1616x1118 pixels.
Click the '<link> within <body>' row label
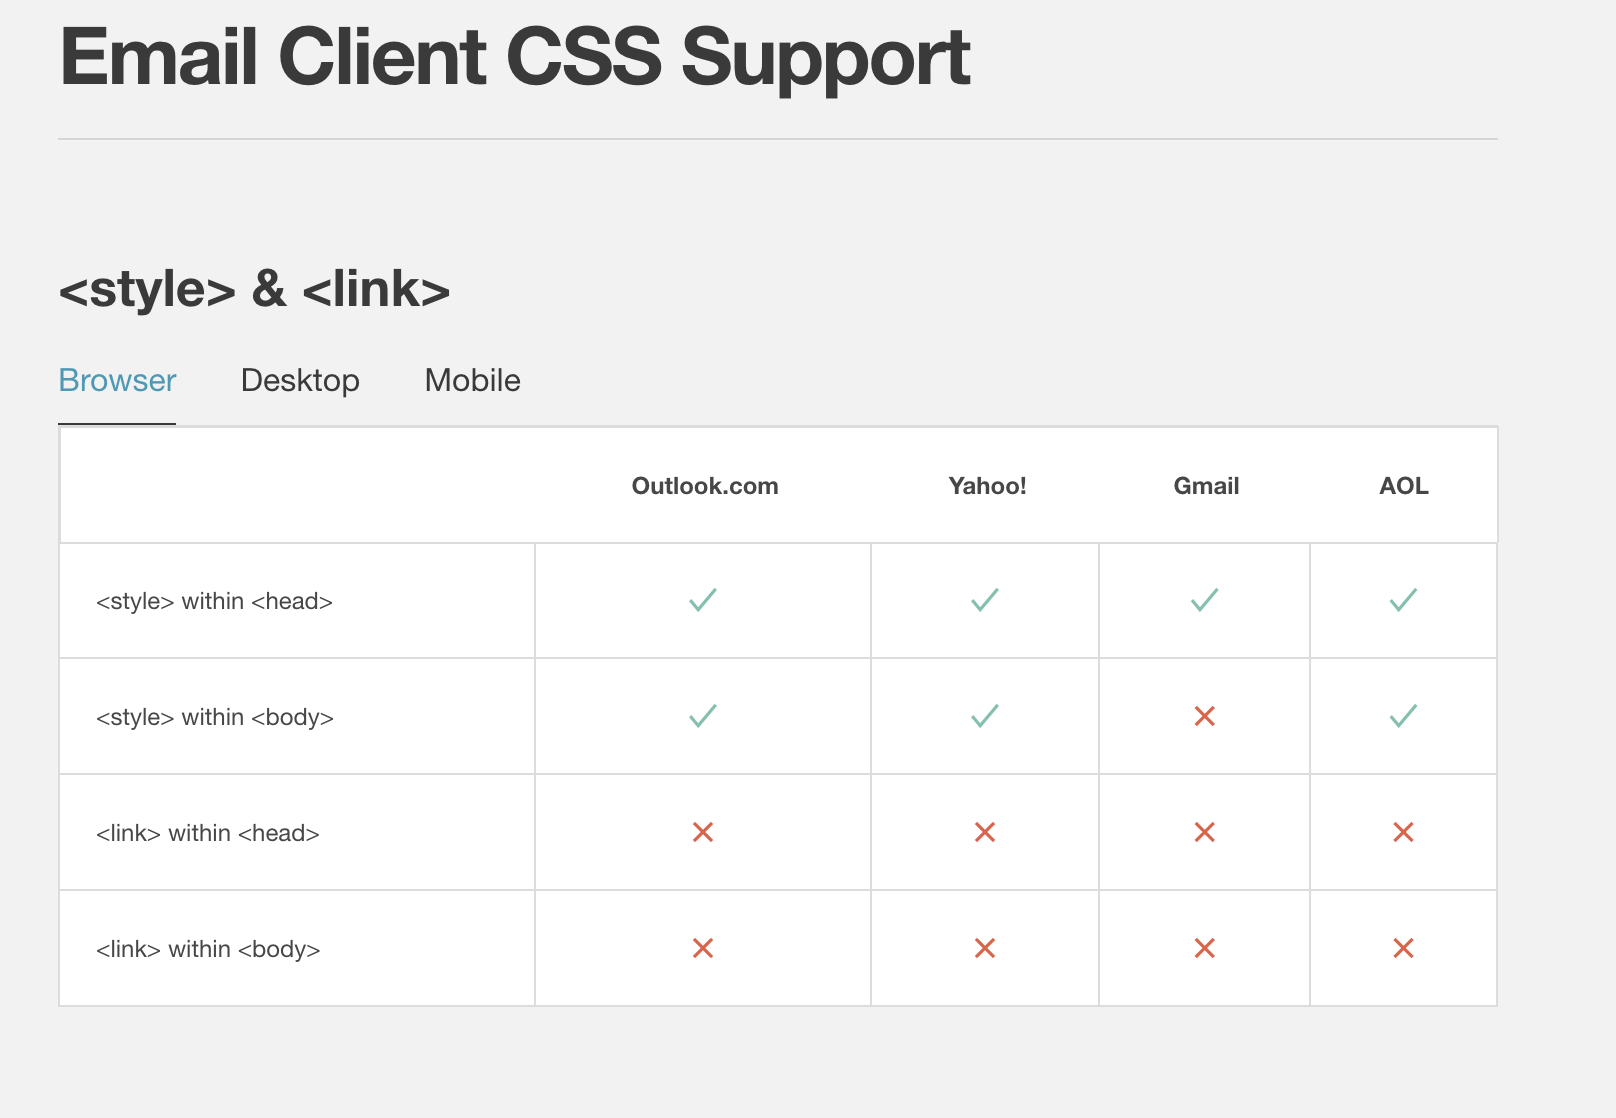pyautogui.click(x=208, y=949)
